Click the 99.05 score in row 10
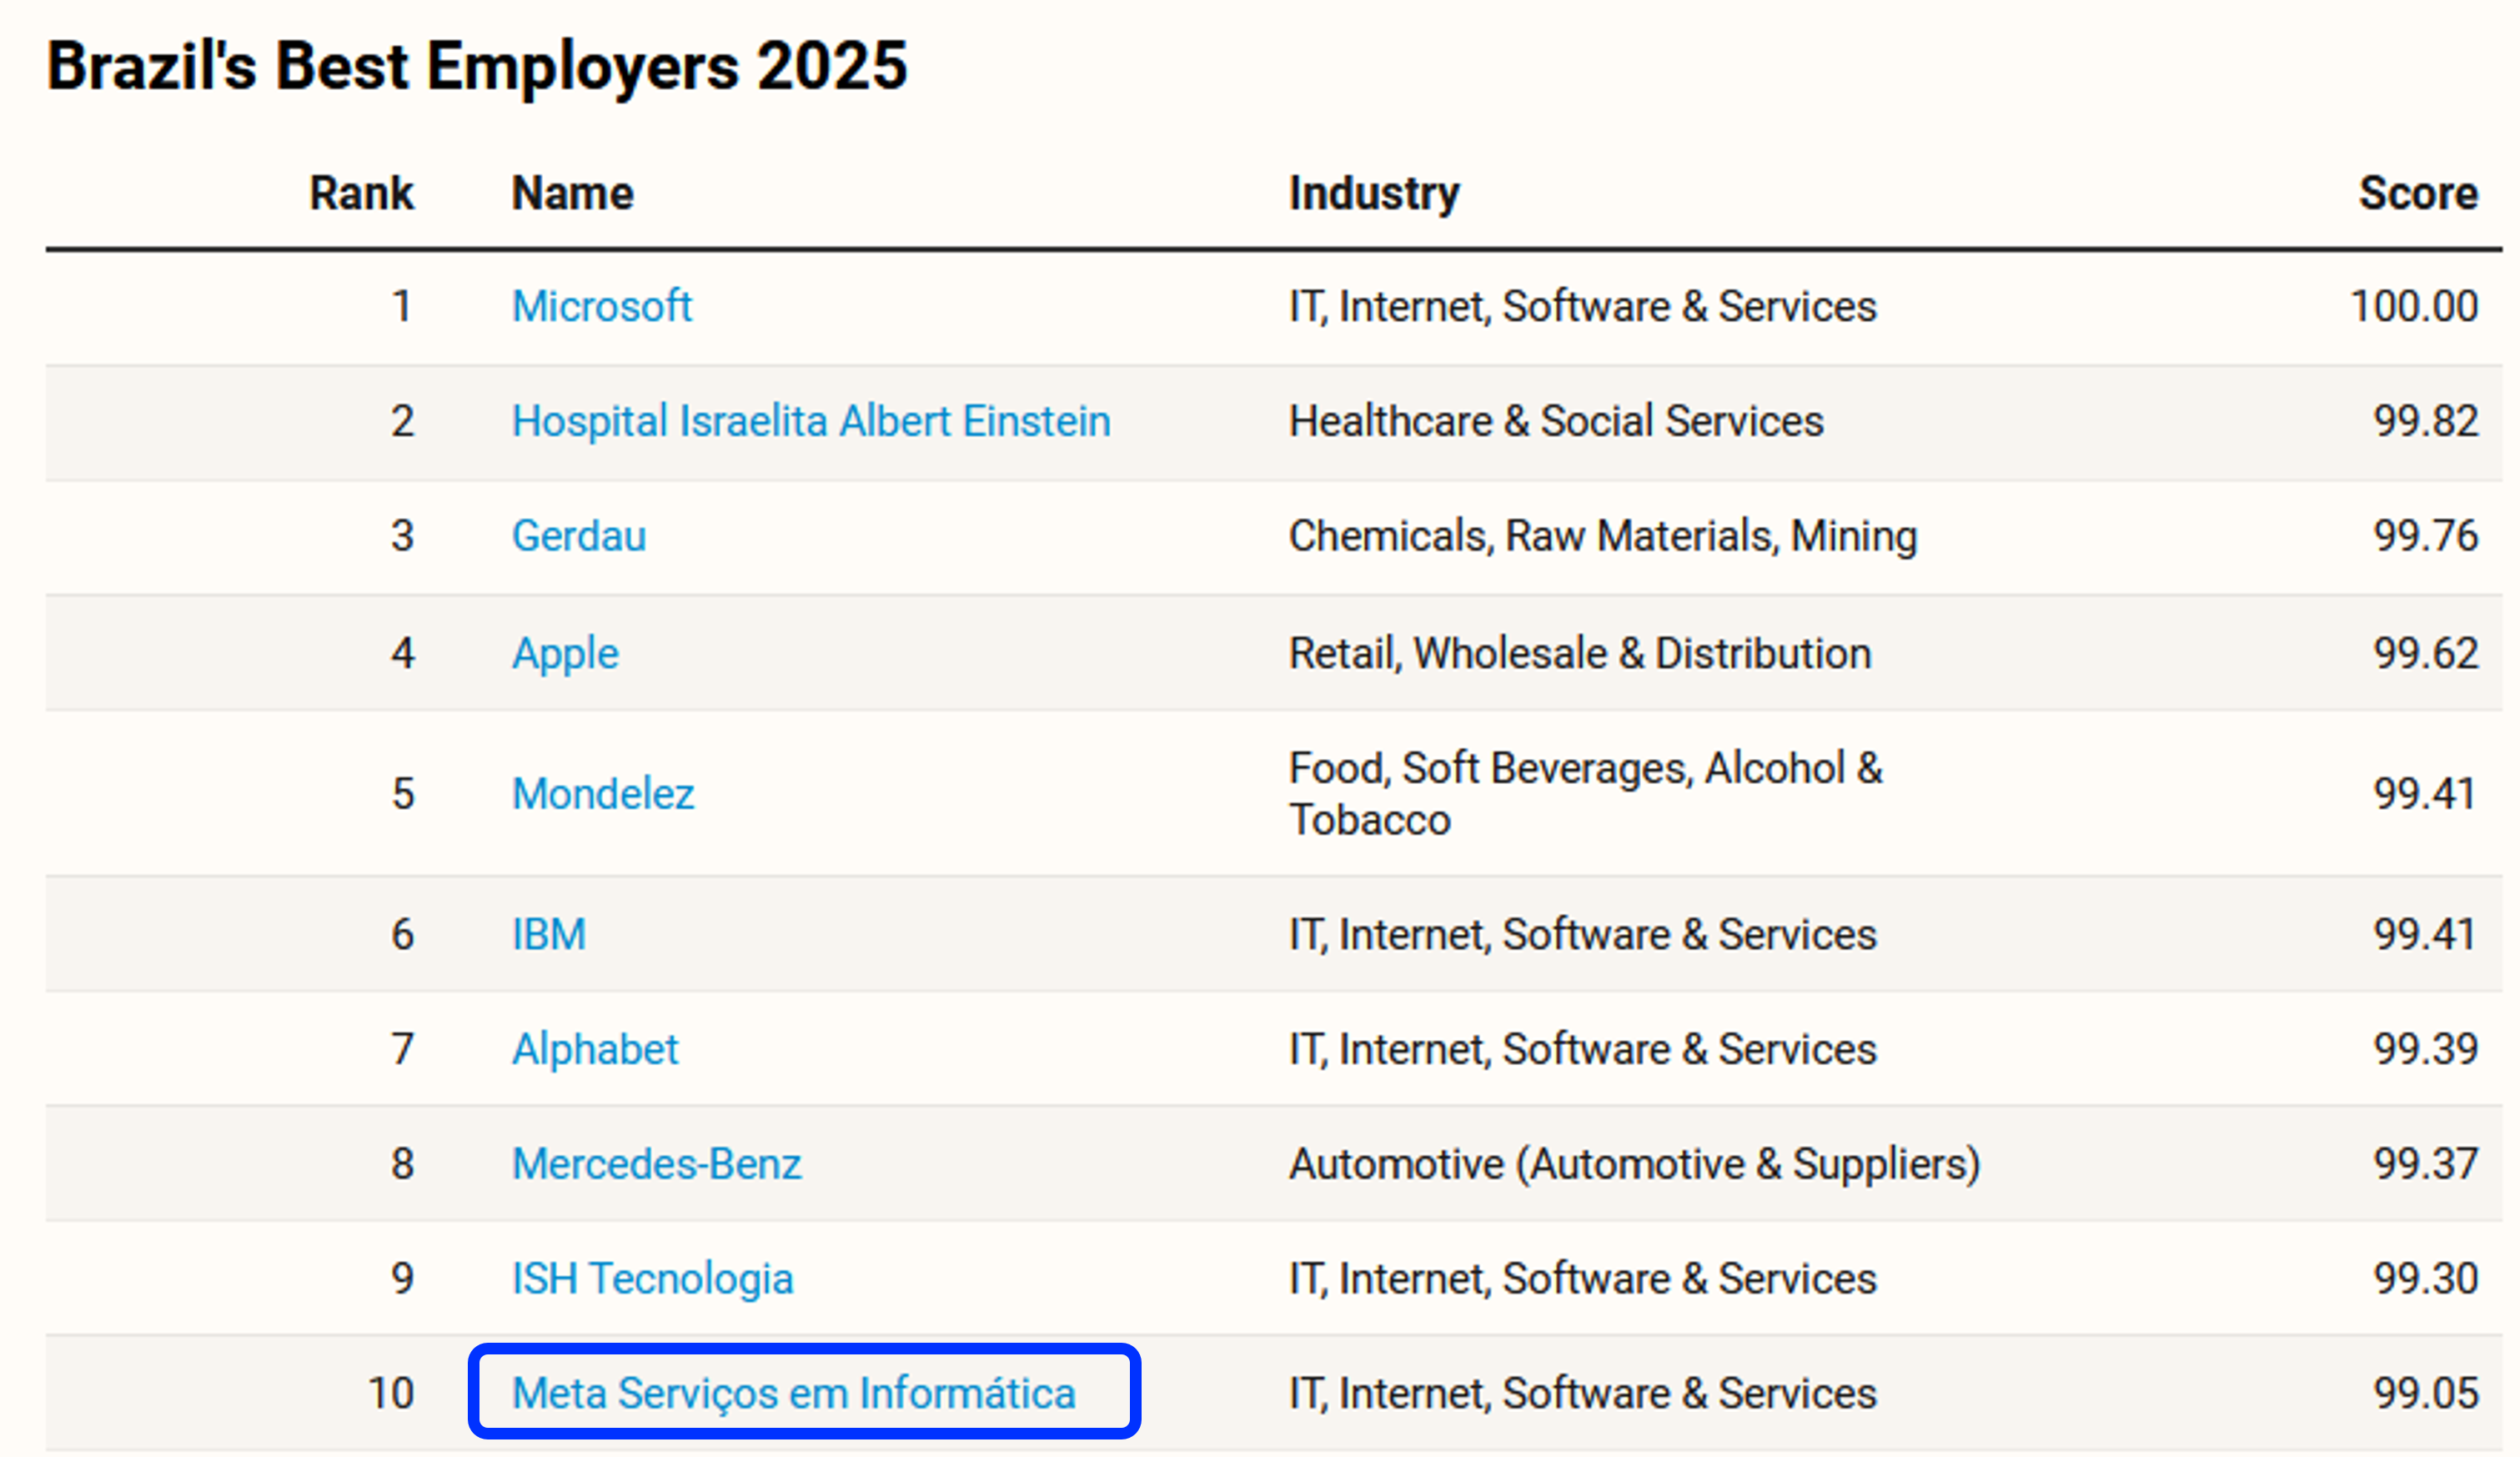 pos(2425,1393)
